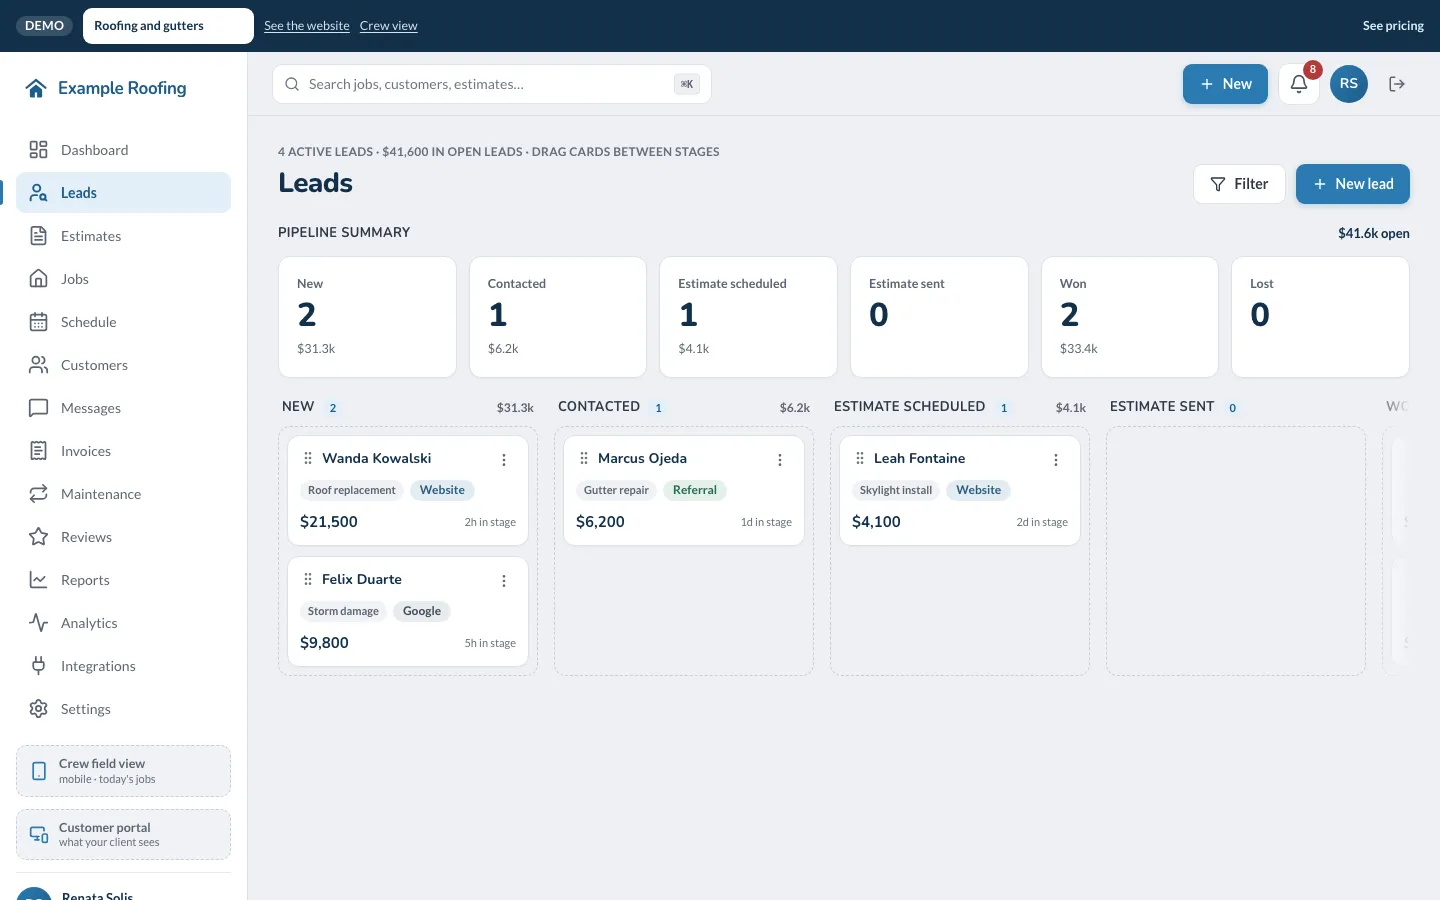Screen dimensions: 1440x900
Task: Click See pricing
Action: point(1393,26)
